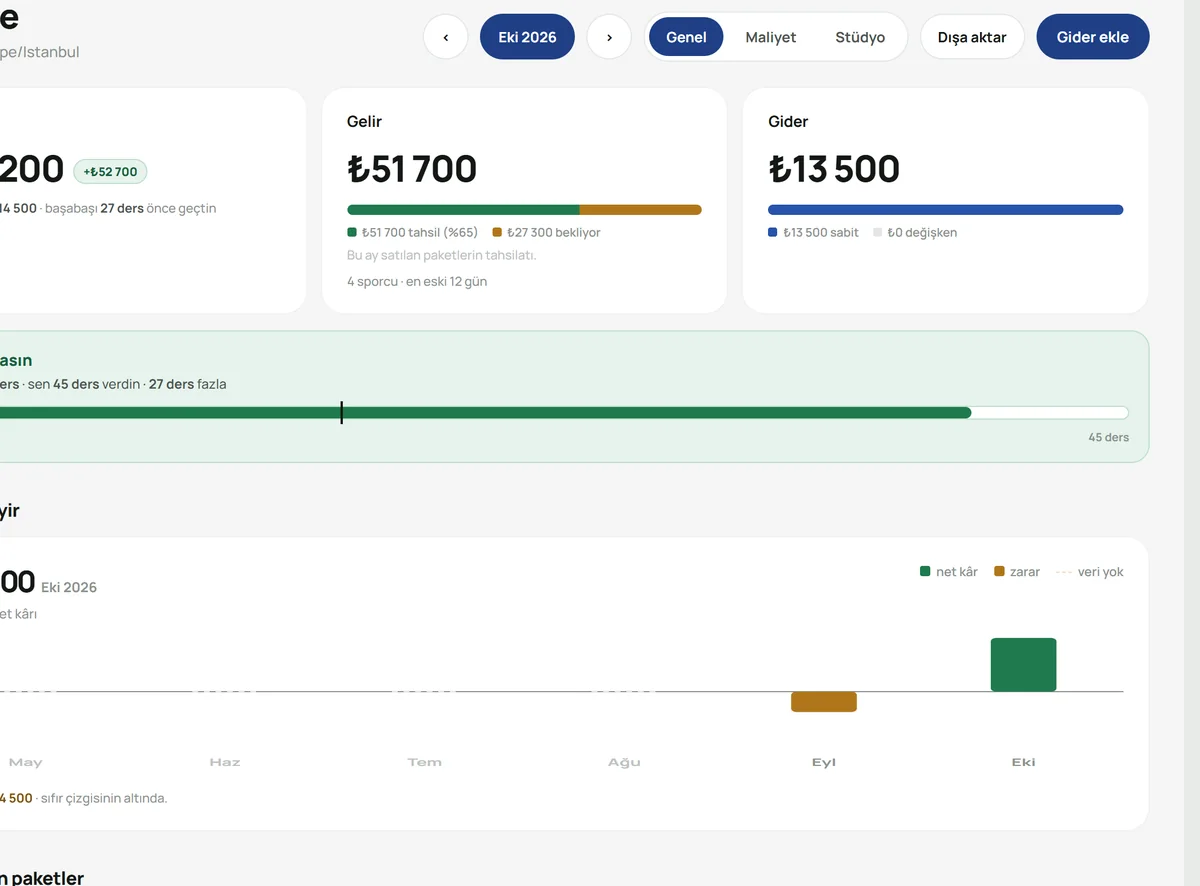Click the blue Gider progress bar
The height and width of the screenshot is (886, 1200).
[945, 210]
